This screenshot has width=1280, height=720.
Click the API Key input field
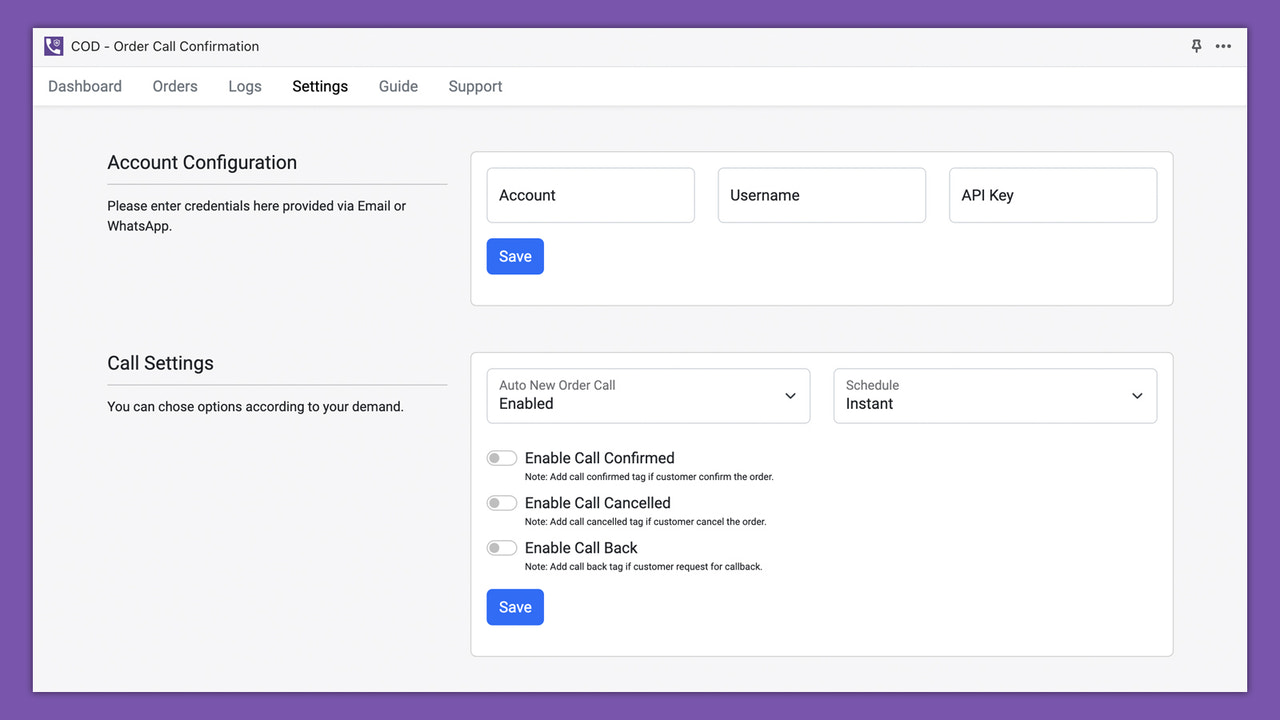click(1052, 195)
